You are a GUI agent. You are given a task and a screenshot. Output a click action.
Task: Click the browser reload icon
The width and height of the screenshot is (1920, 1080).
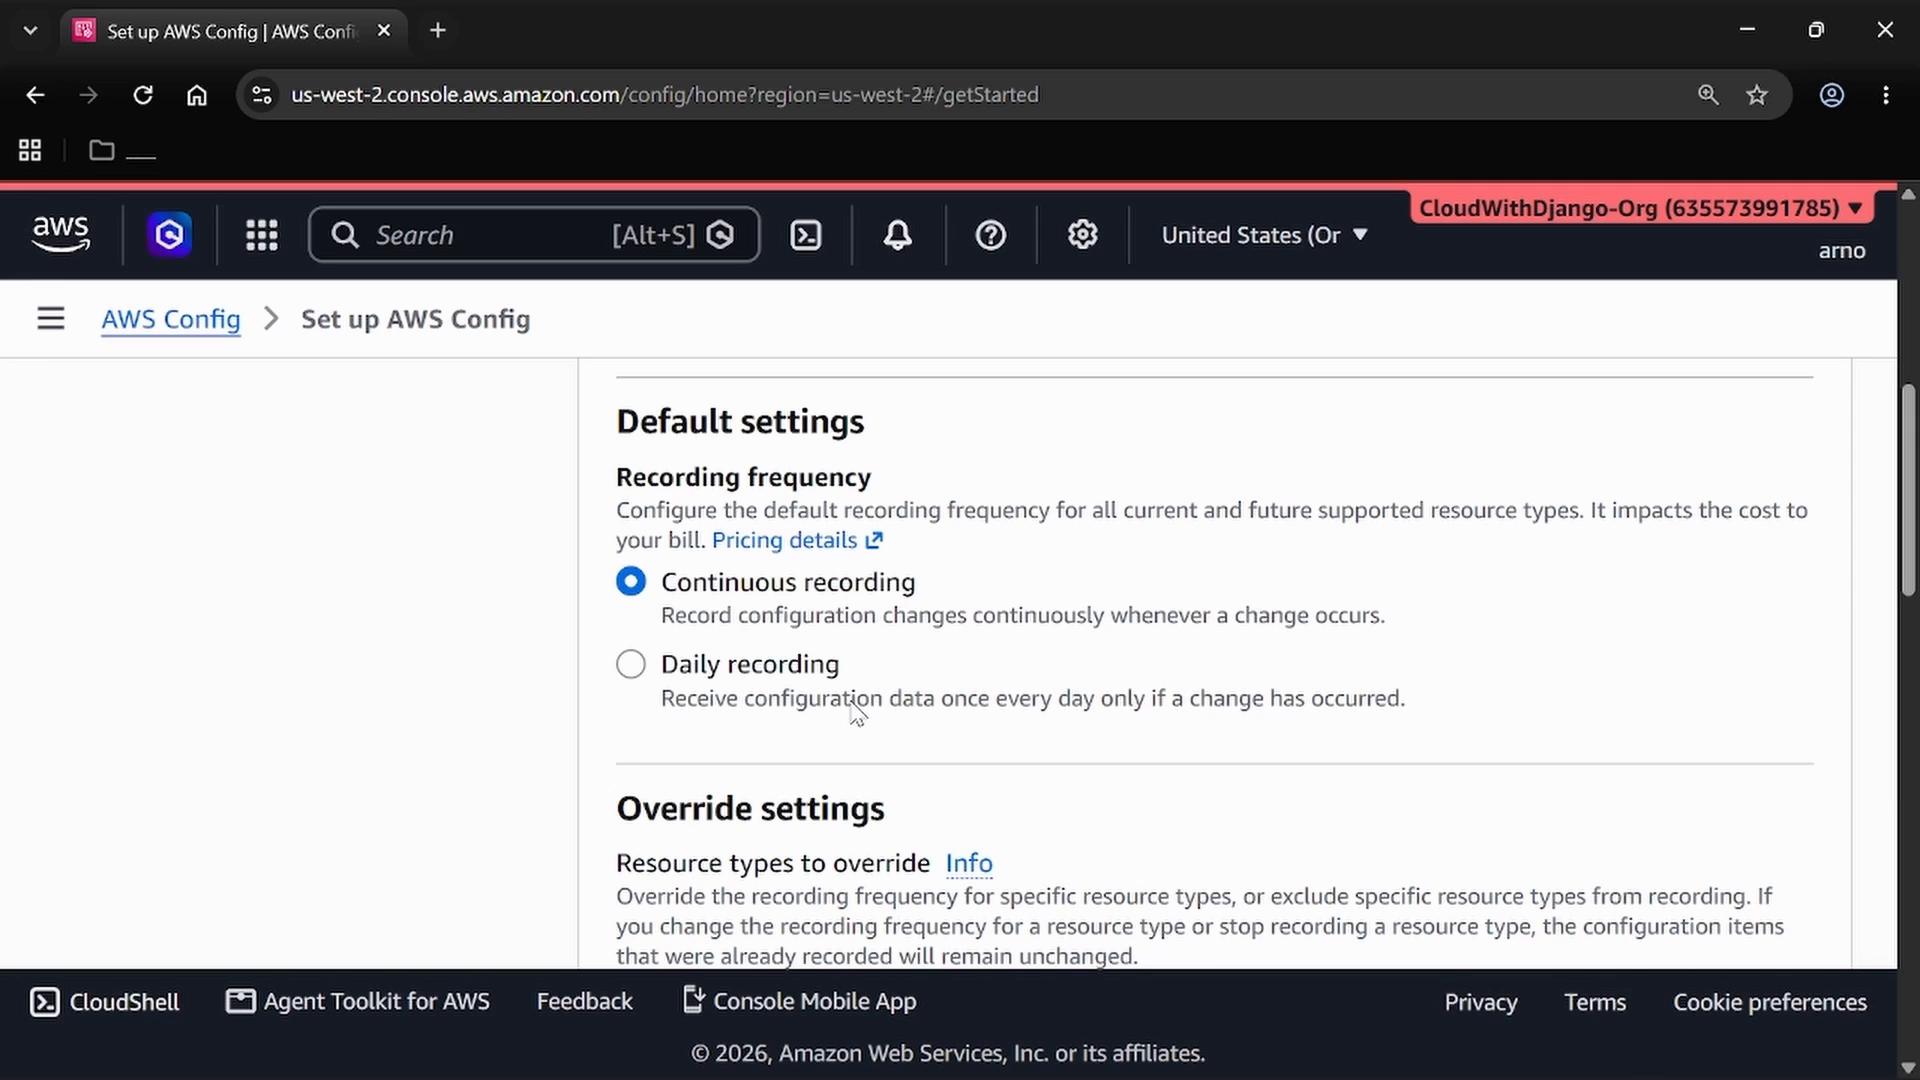(143, 95)
